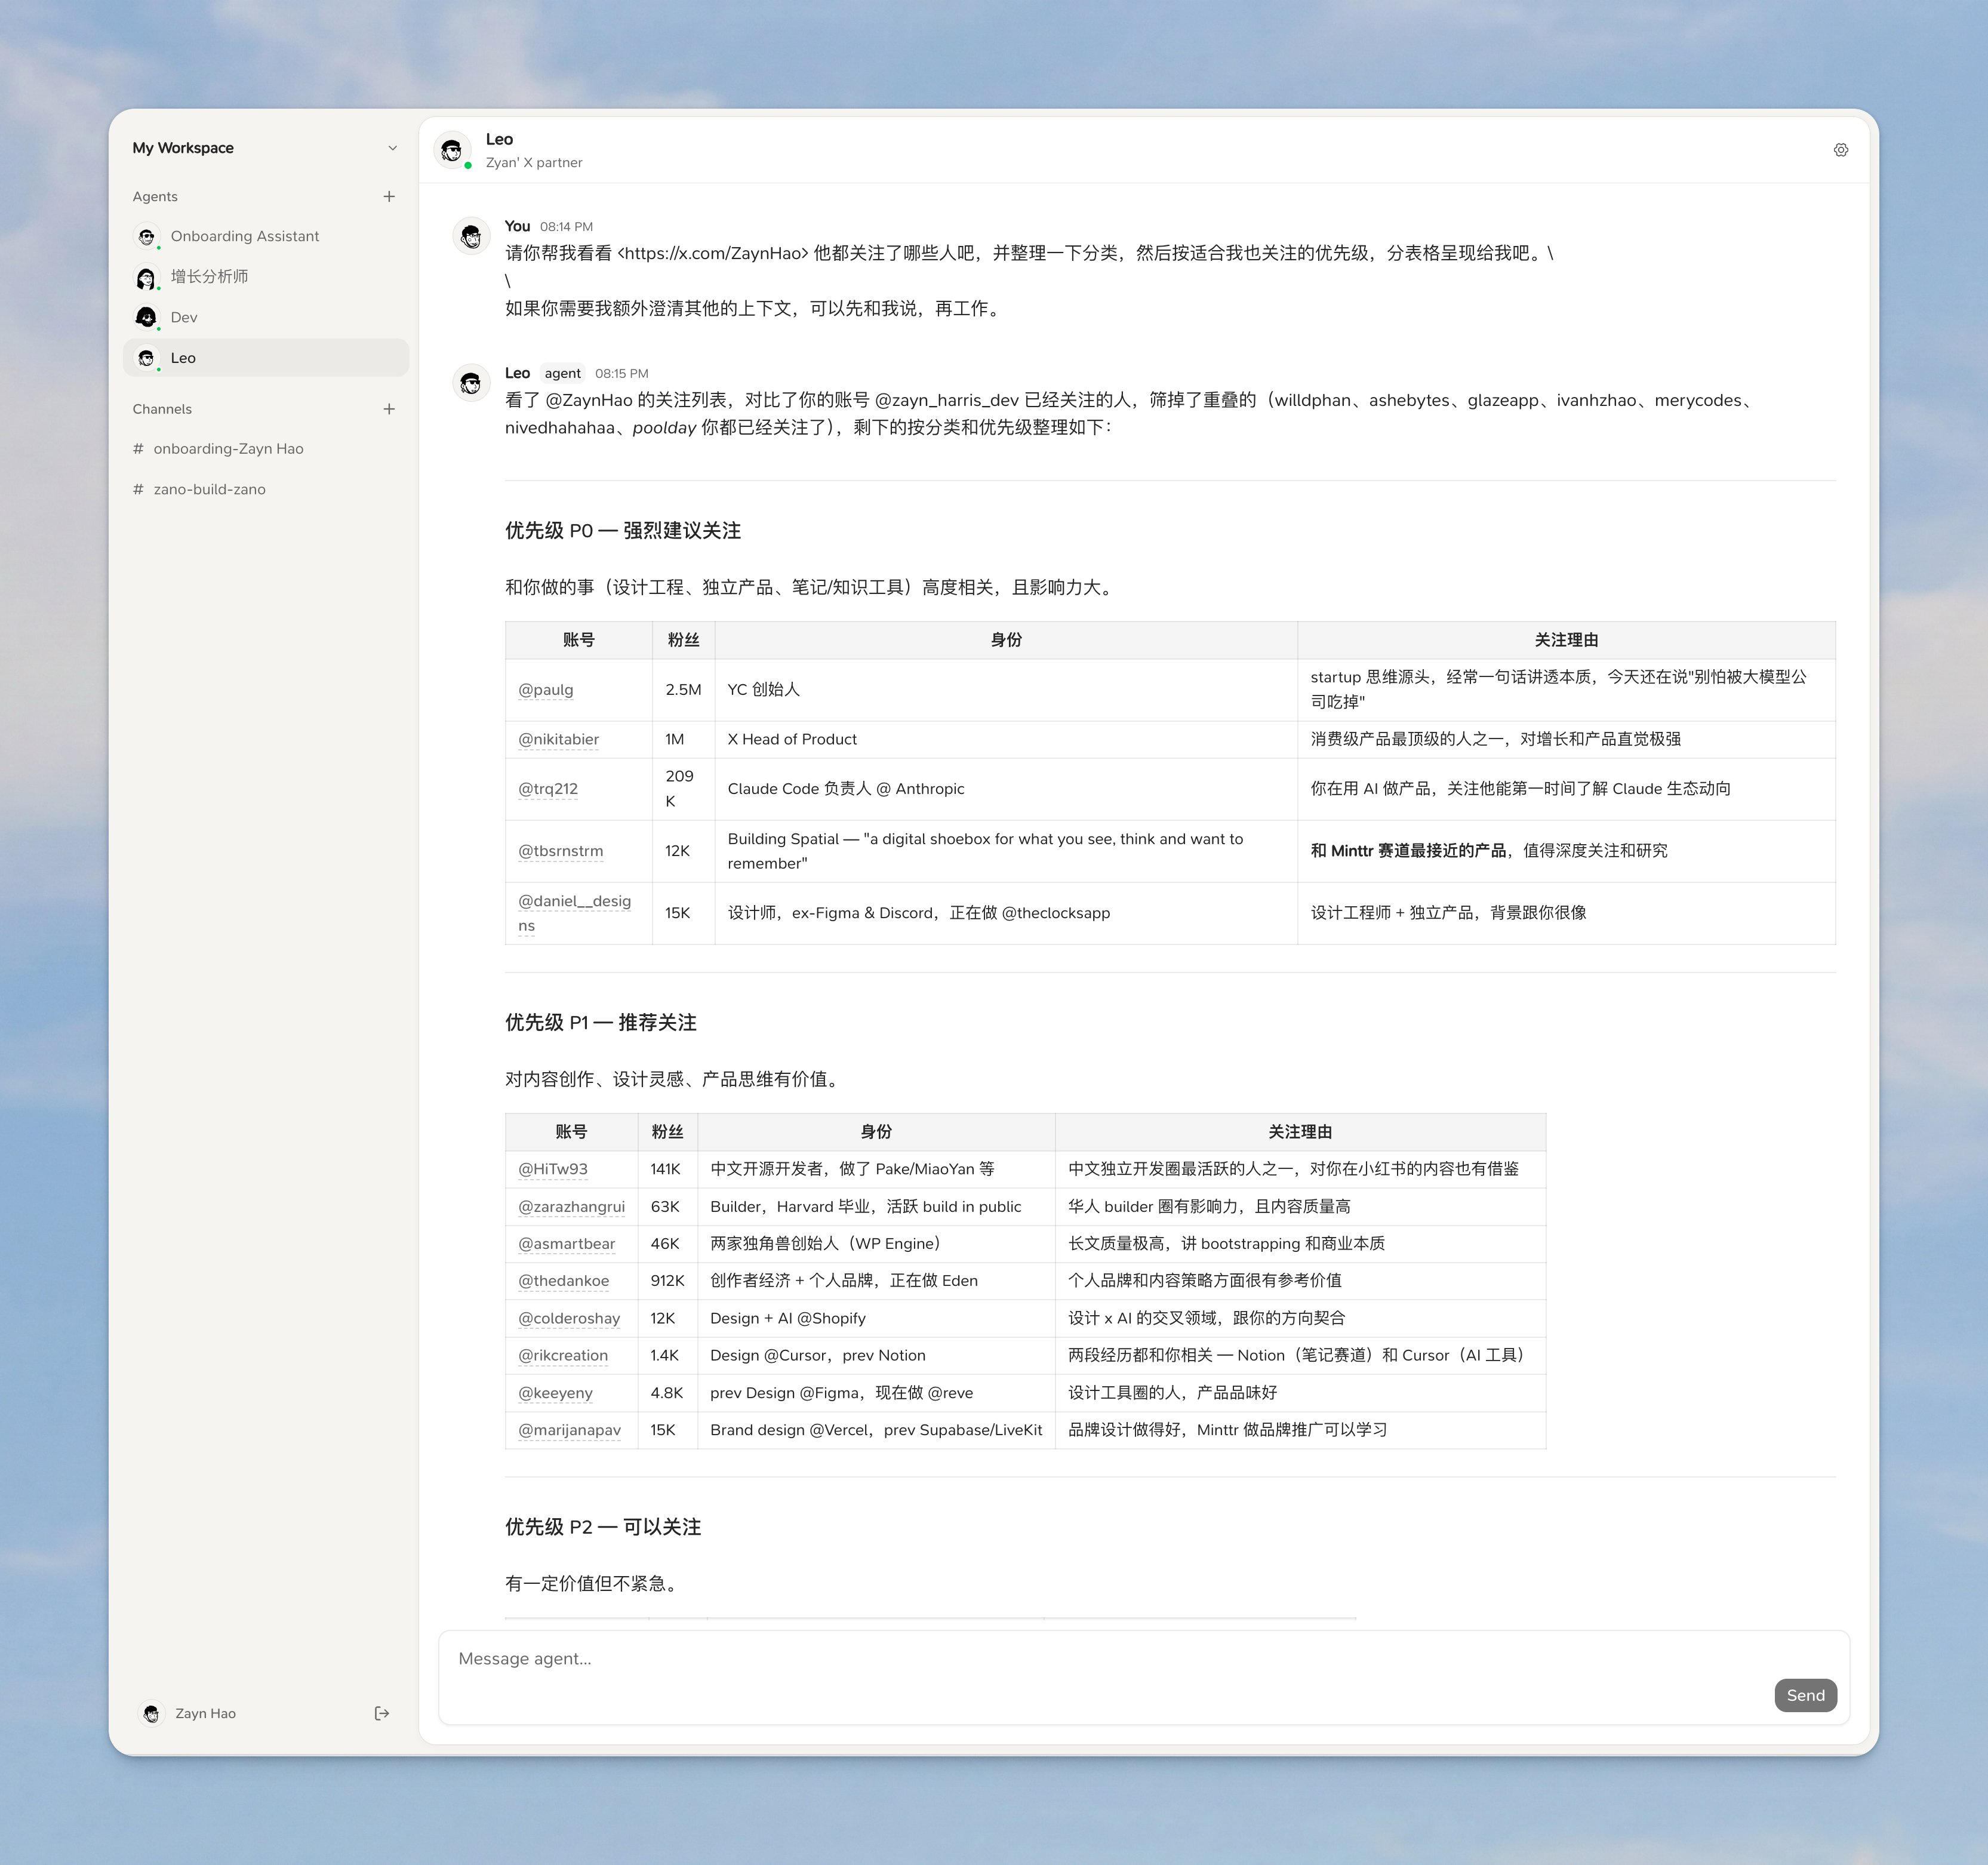Click the 优先级 P2 — 可以关注 heading
Image resolution: width=1988 pixels, height=1865 pixels.
pos(603,1527)
